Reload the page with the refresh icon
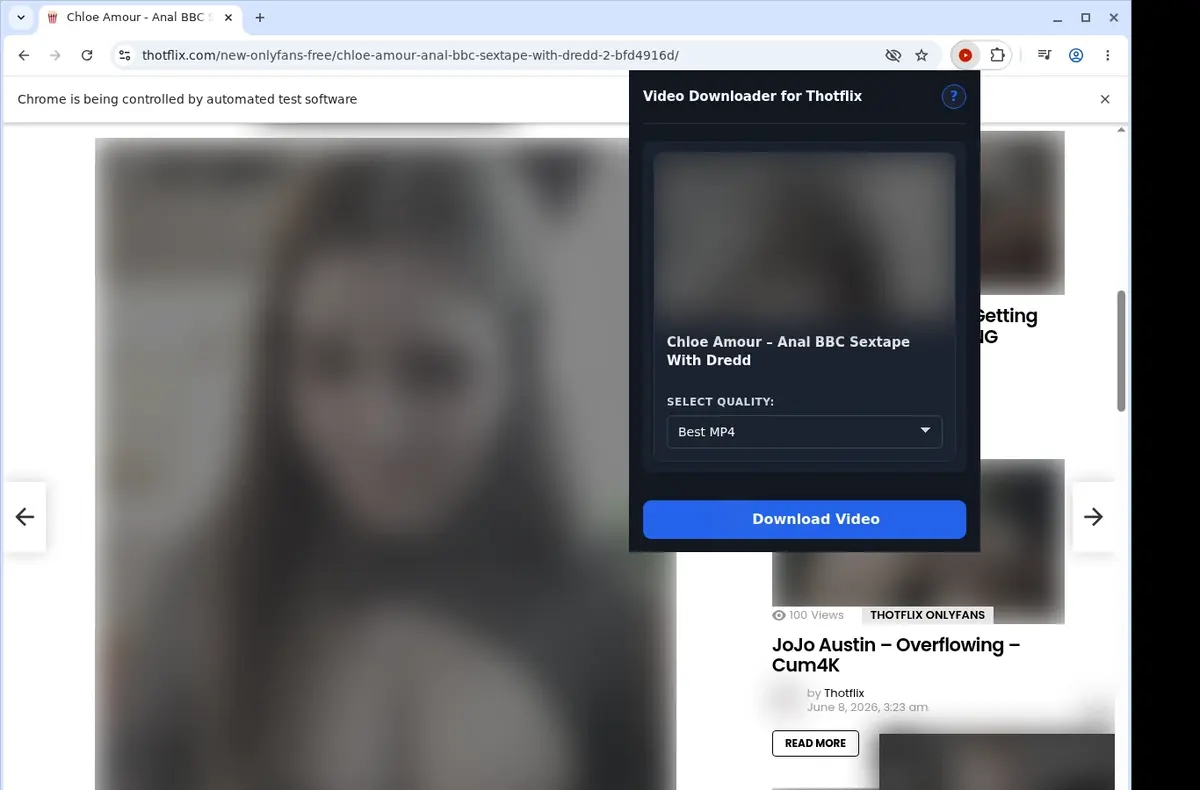 87,56
